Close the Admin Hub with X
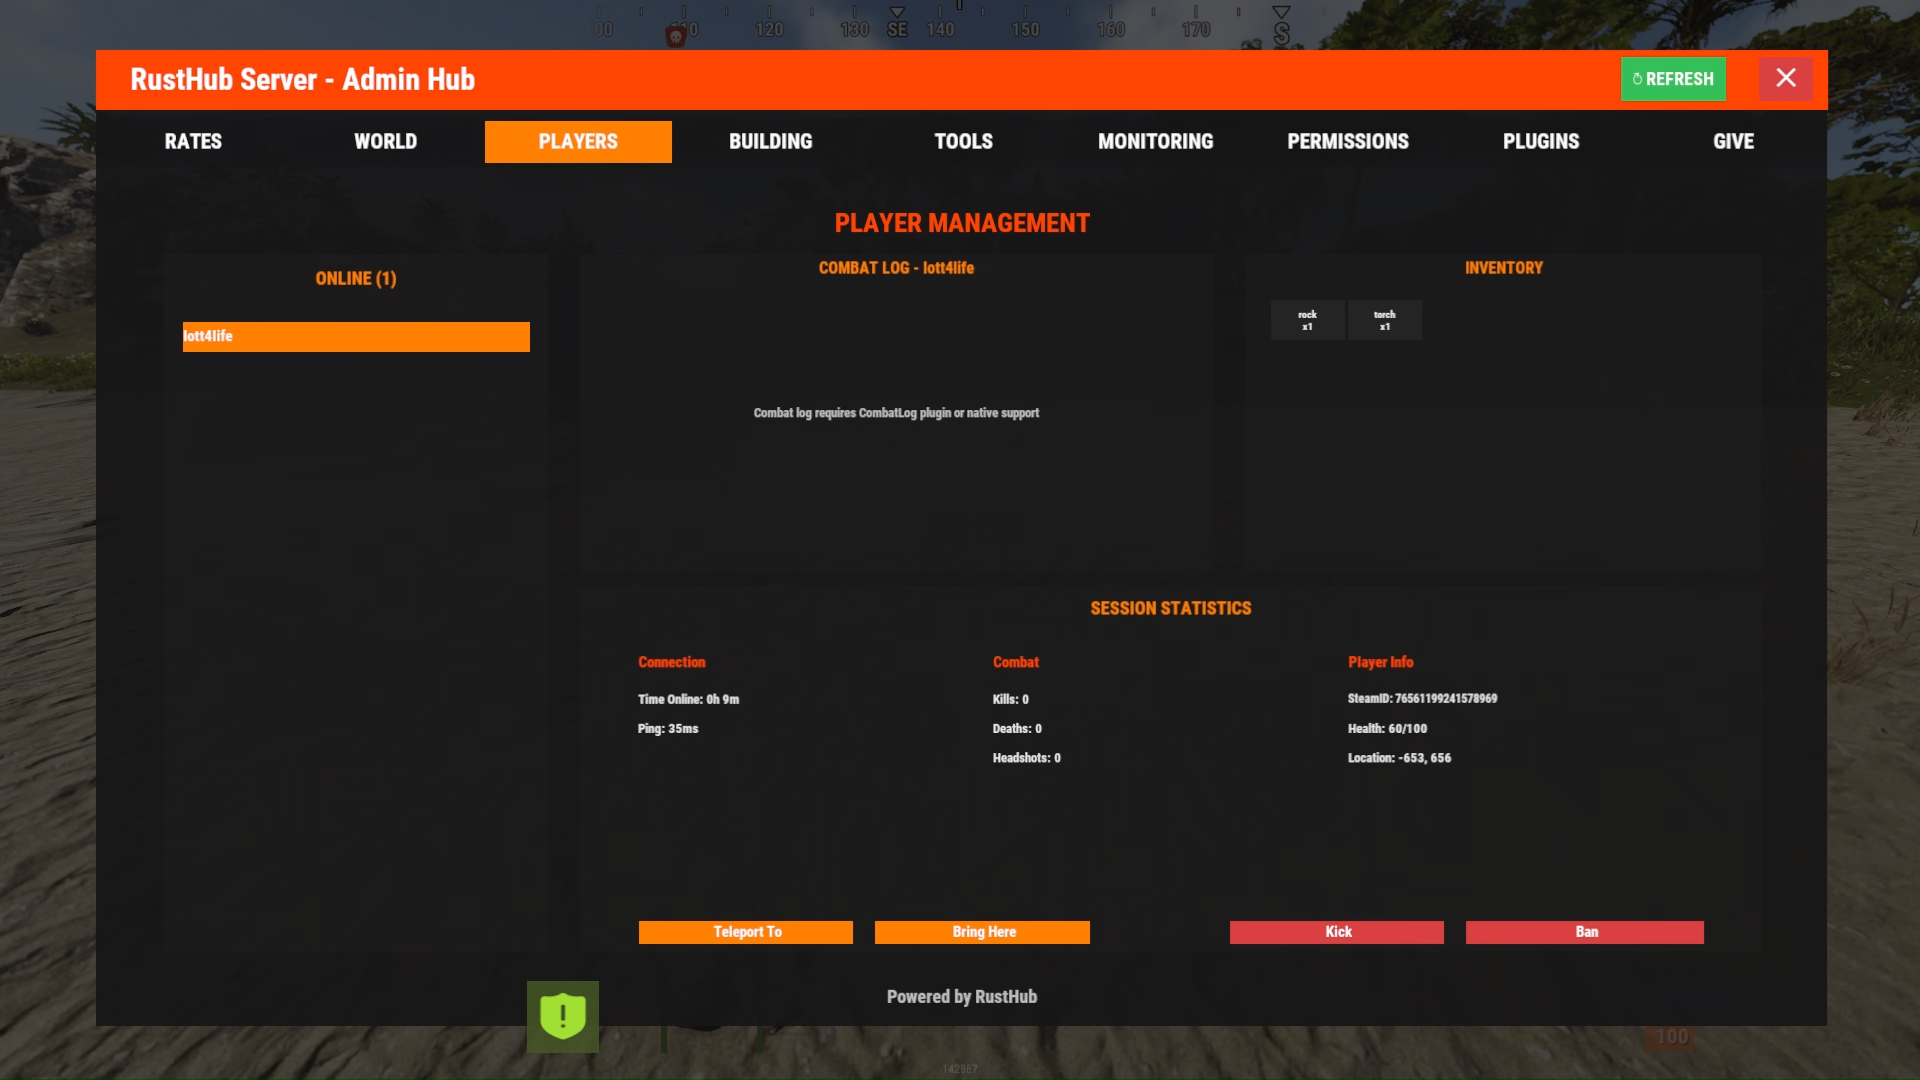 (1786, 79)
